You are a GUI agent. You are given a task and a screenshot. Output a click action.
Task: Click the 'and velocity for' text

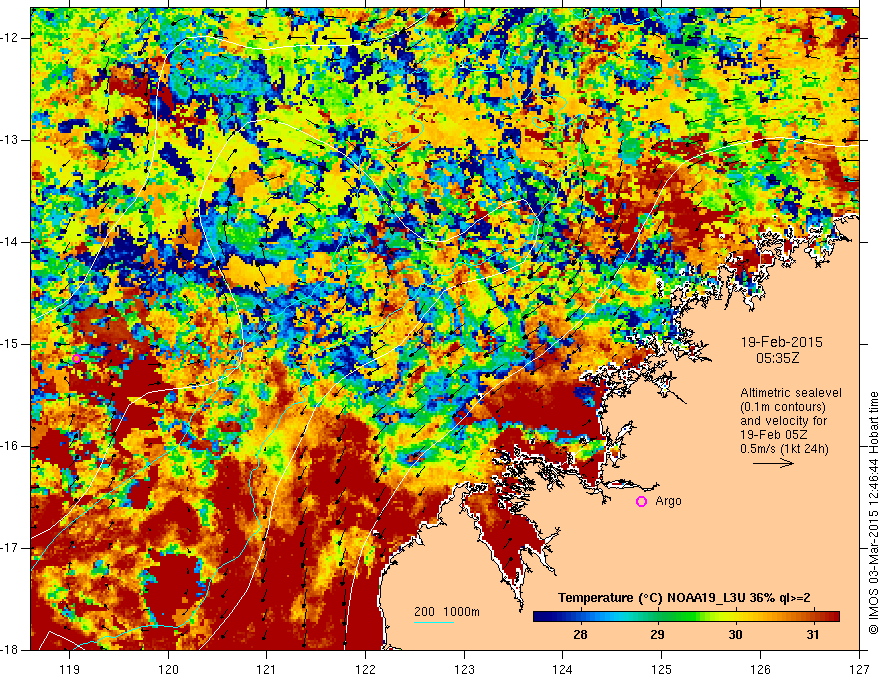(783, 421)
